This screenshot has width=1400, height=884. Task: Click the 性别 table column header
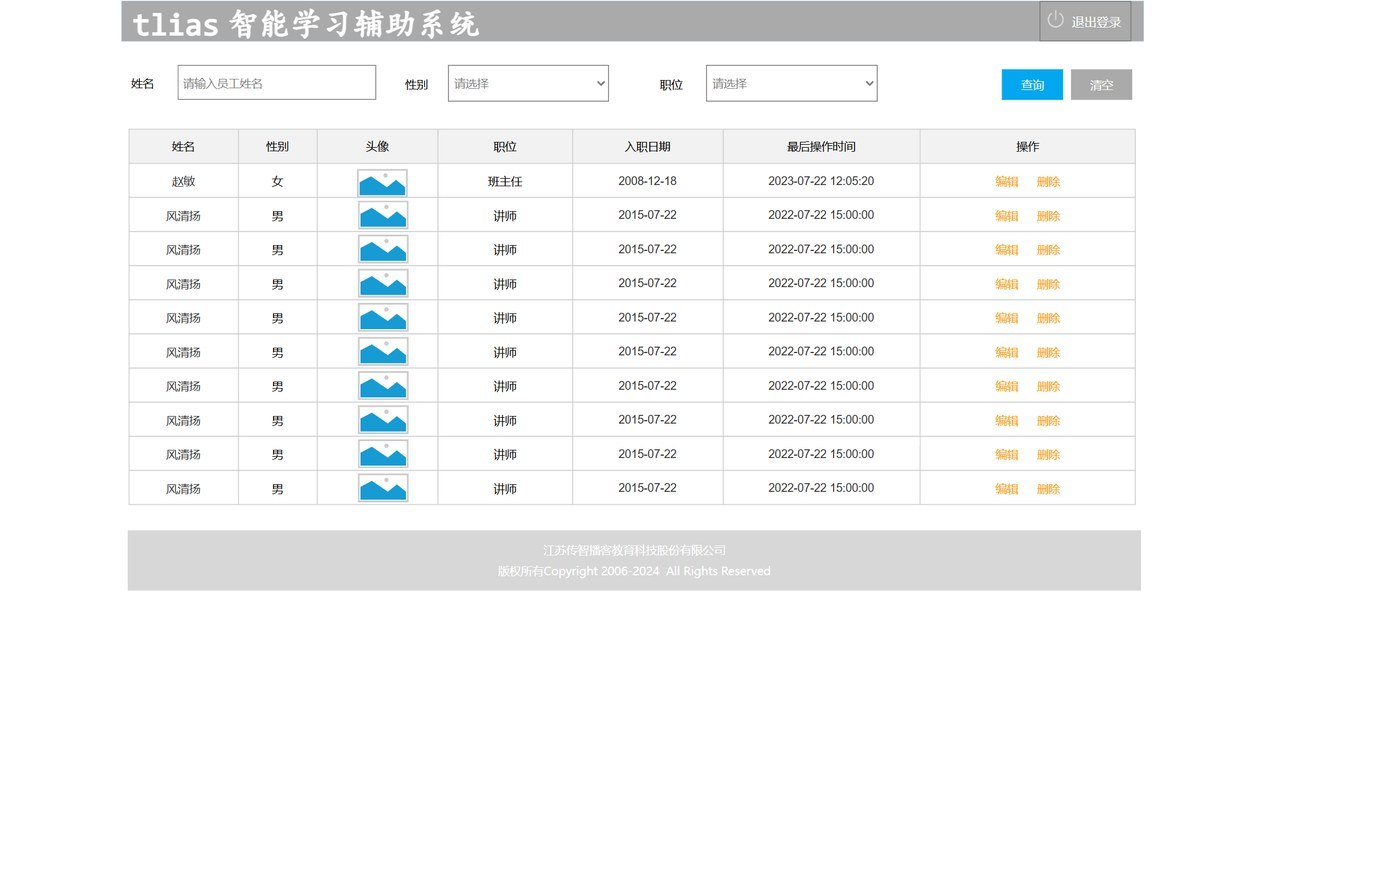277,146
